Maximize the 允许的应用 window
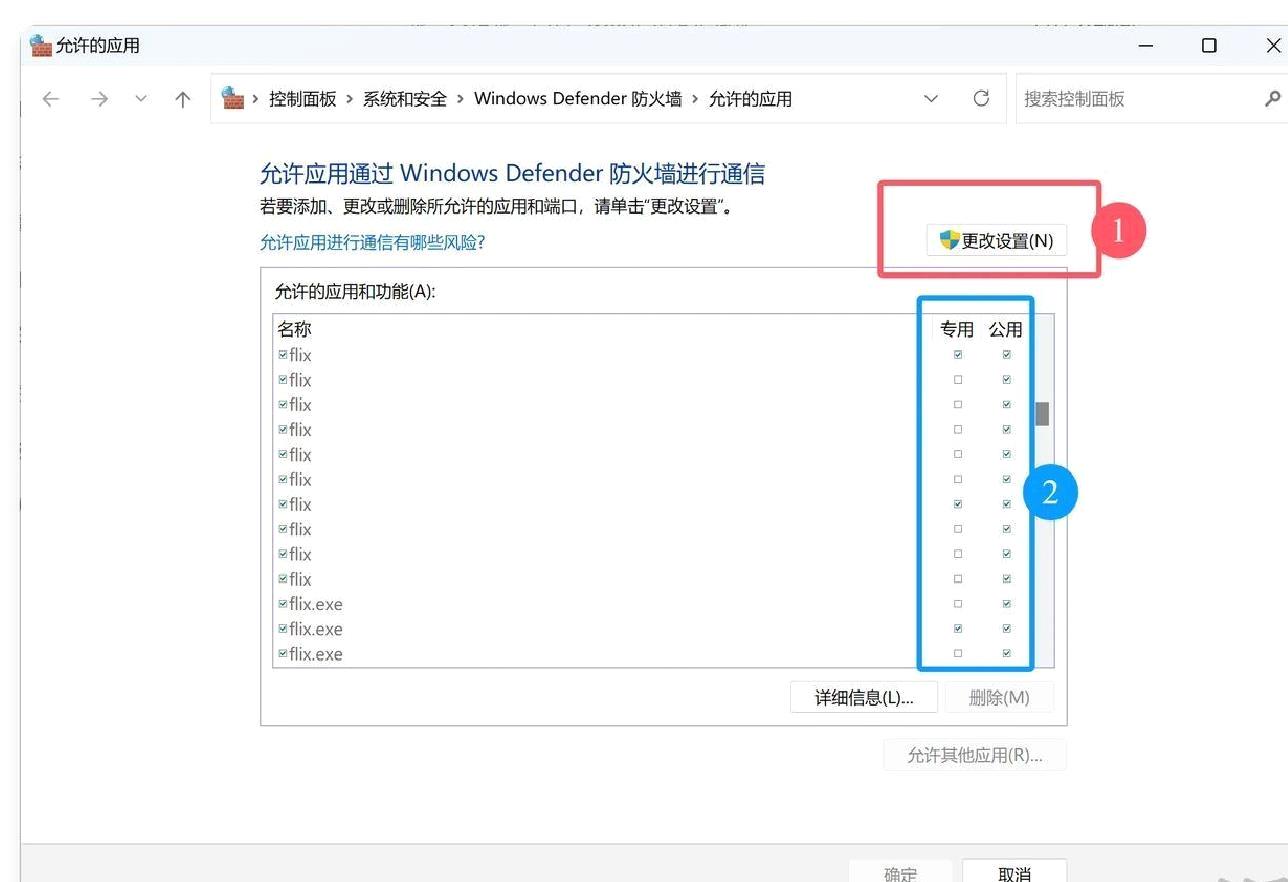 [x=1209, y=45]
